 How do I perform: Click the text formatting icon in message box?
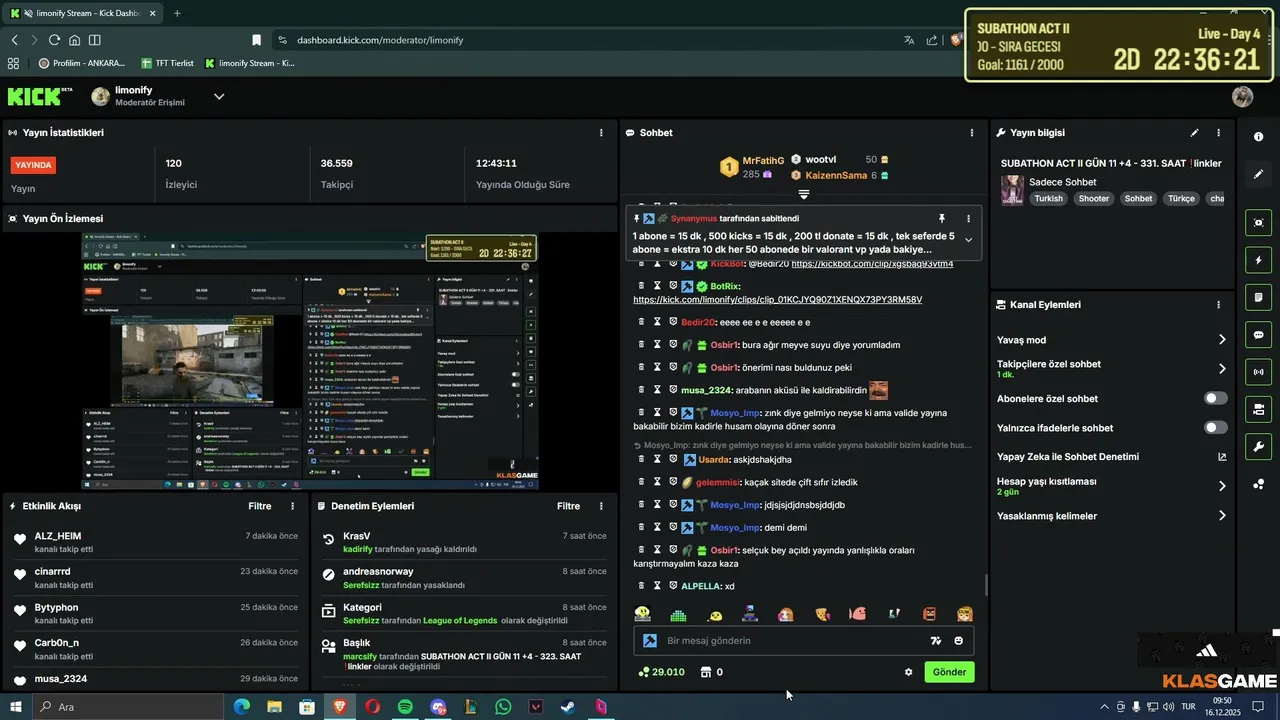936,641
